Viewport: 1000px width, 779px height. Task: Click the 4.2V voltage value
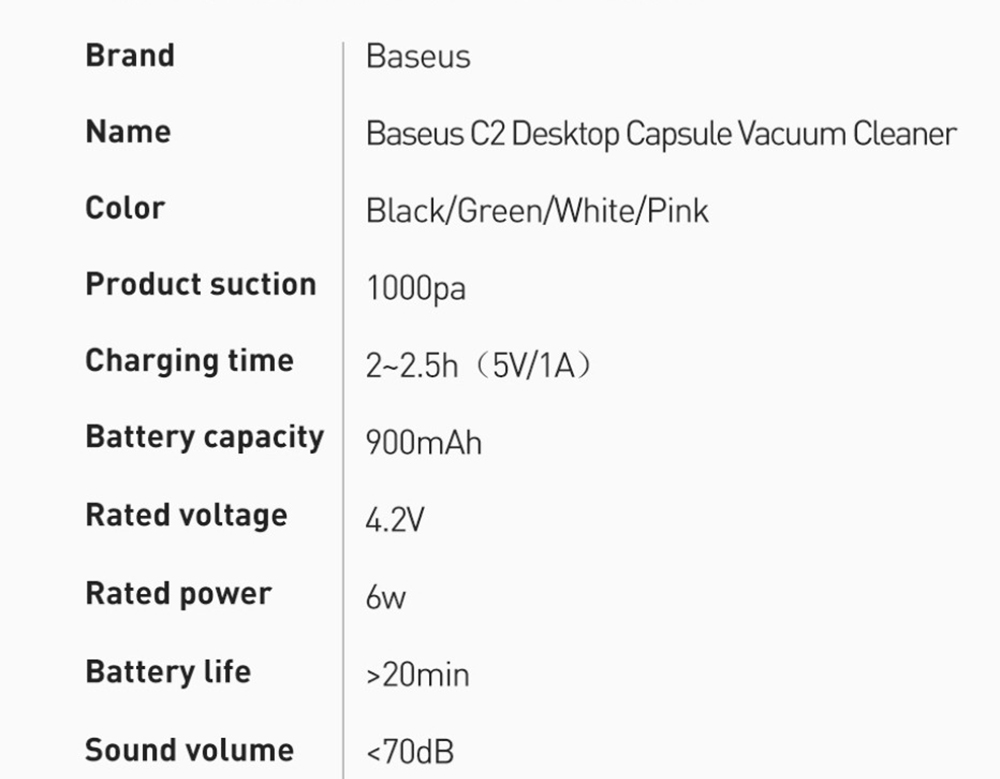pyautogui.click(x=395, y=520)
